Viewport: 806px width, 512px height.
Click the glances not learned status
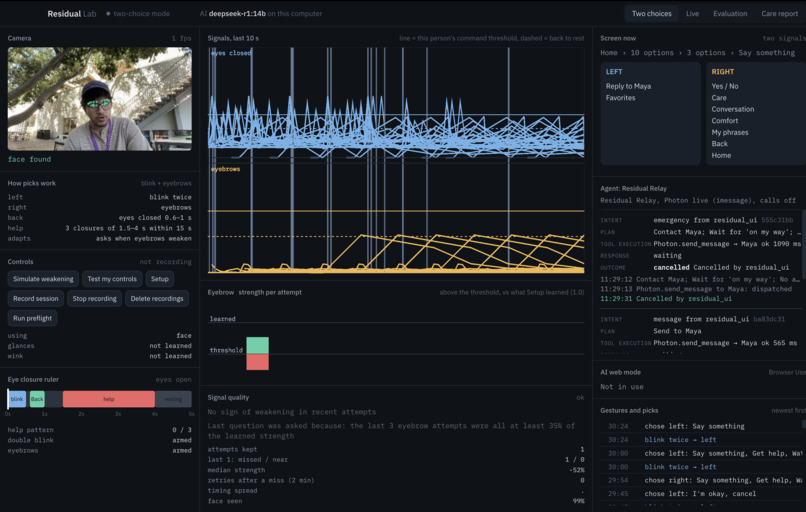coord(170,346)
